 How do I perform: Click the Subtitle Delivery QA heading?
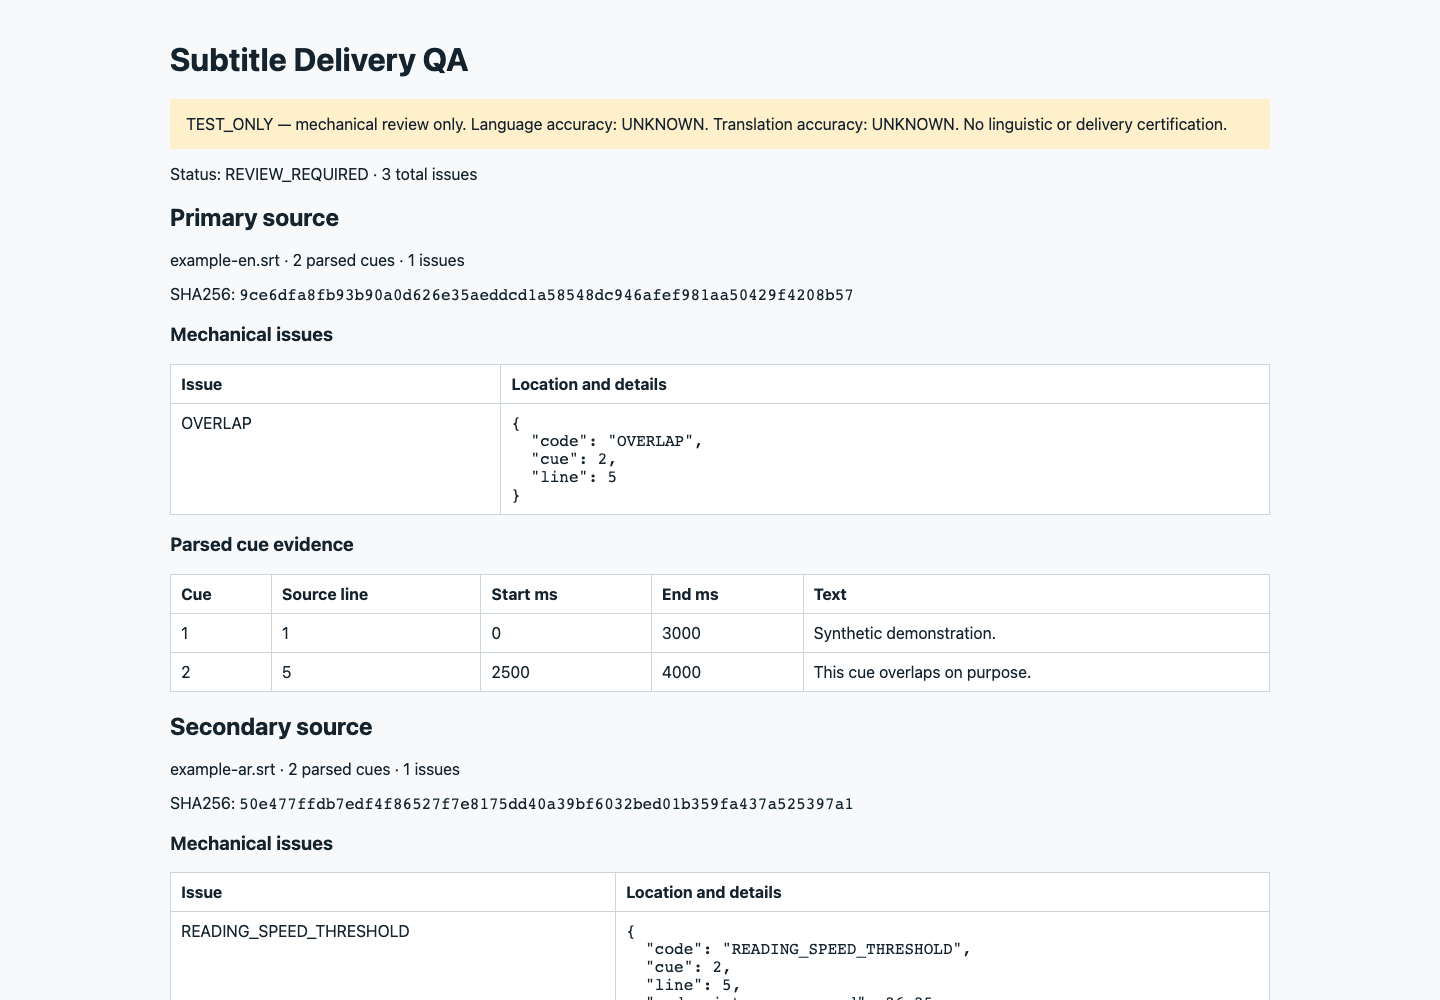point(319,60)
